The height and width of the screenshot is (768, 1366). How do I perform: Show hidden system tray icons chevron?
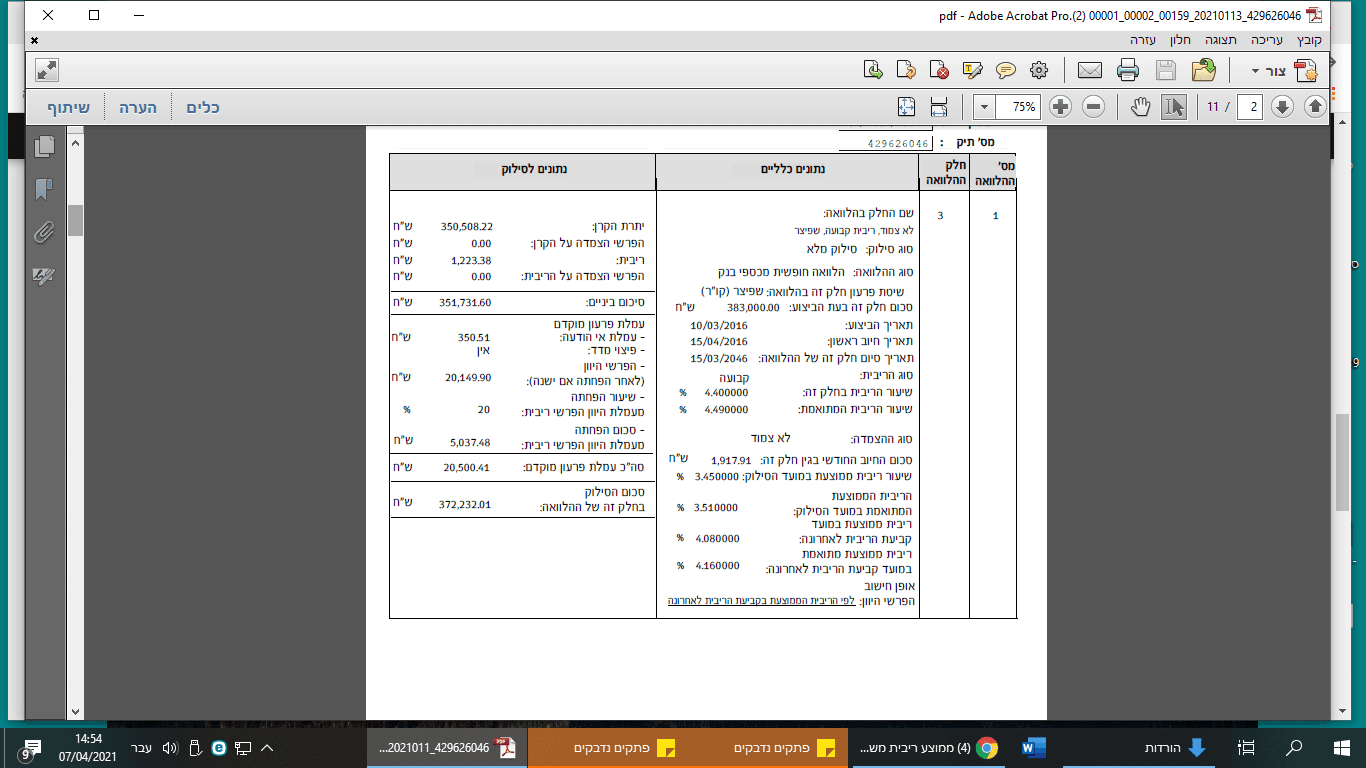[x=267, y=747]
